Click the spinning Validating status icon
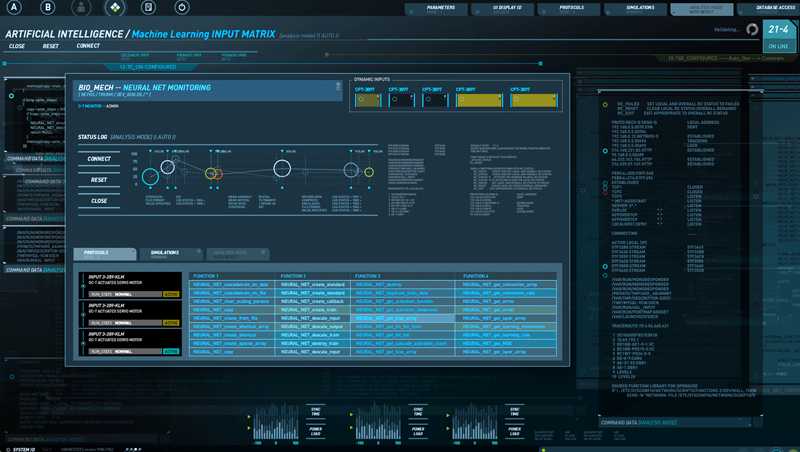 pyautogui.click(x=751, y=30)
